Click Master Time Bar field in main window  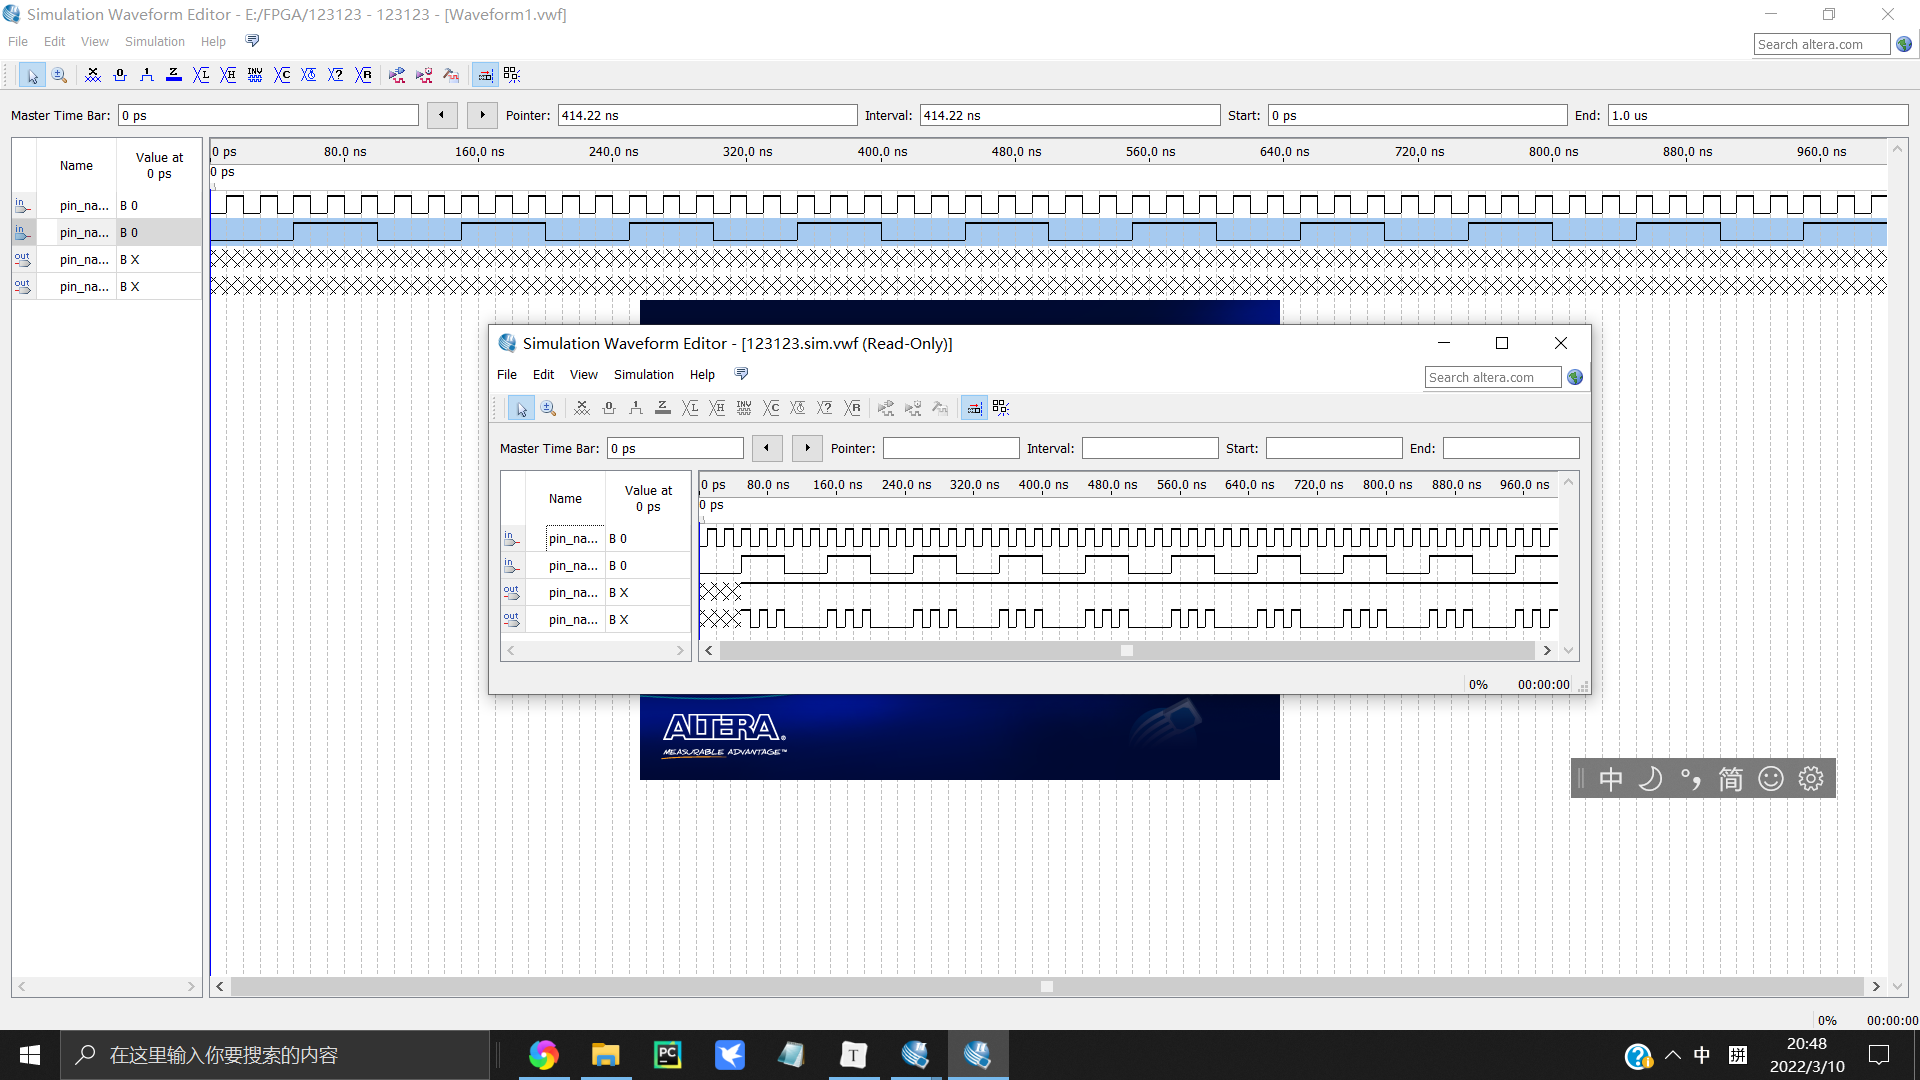click(268, 115)
